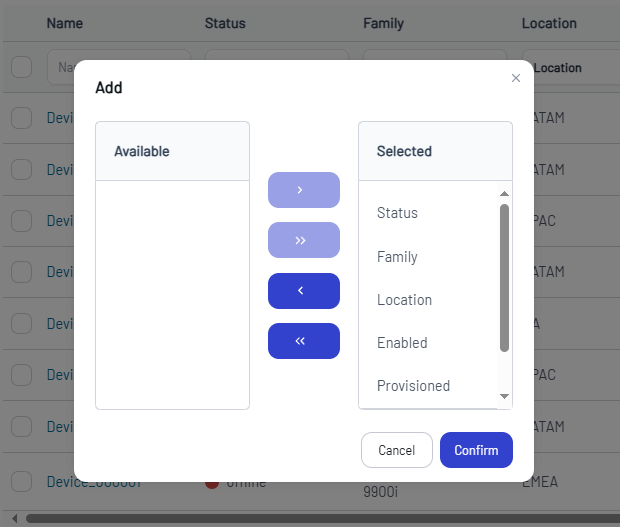This screenshot has height=527, width=620.
Task: Click the Location column header
Action: pos(549,22)
